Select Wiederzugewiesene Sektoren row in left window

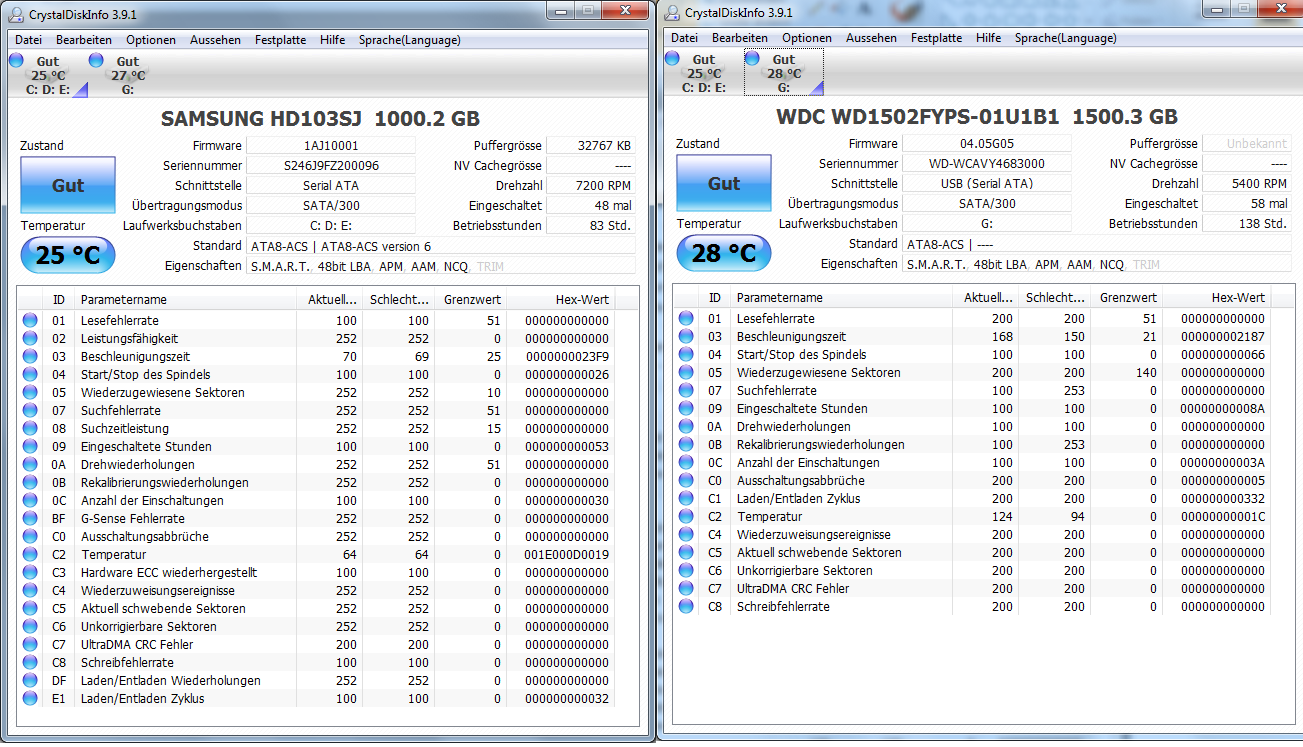click(318, 392)
